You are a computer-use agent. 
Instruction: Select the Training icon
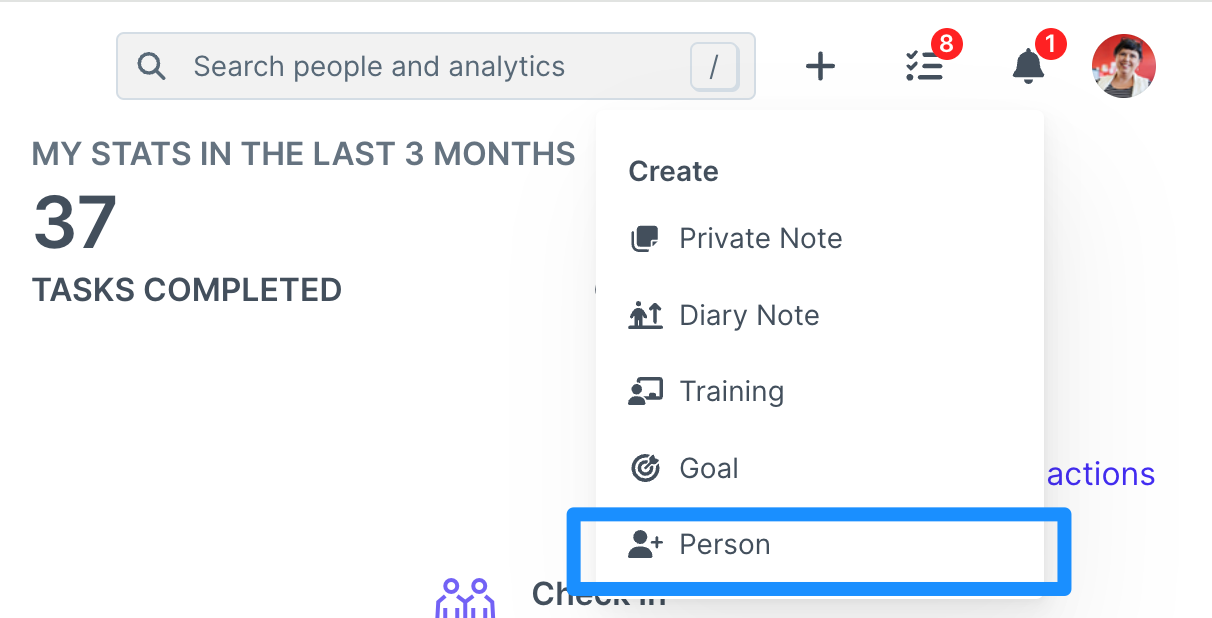646,391
